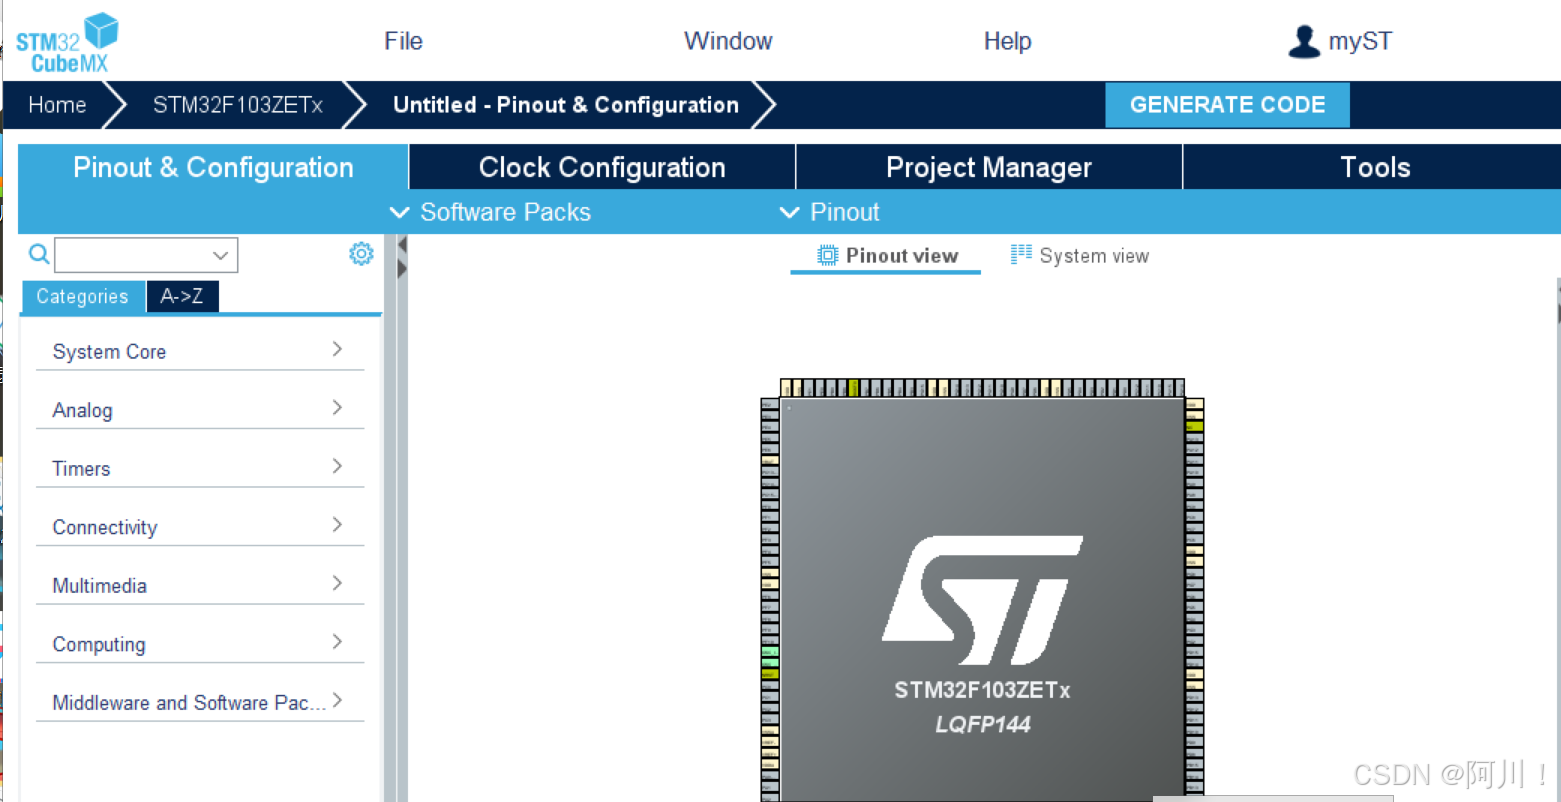The image size is (1561, 802).
Task: Collapse the left panel with the upper splitter arrow
Action: point(402,245)
